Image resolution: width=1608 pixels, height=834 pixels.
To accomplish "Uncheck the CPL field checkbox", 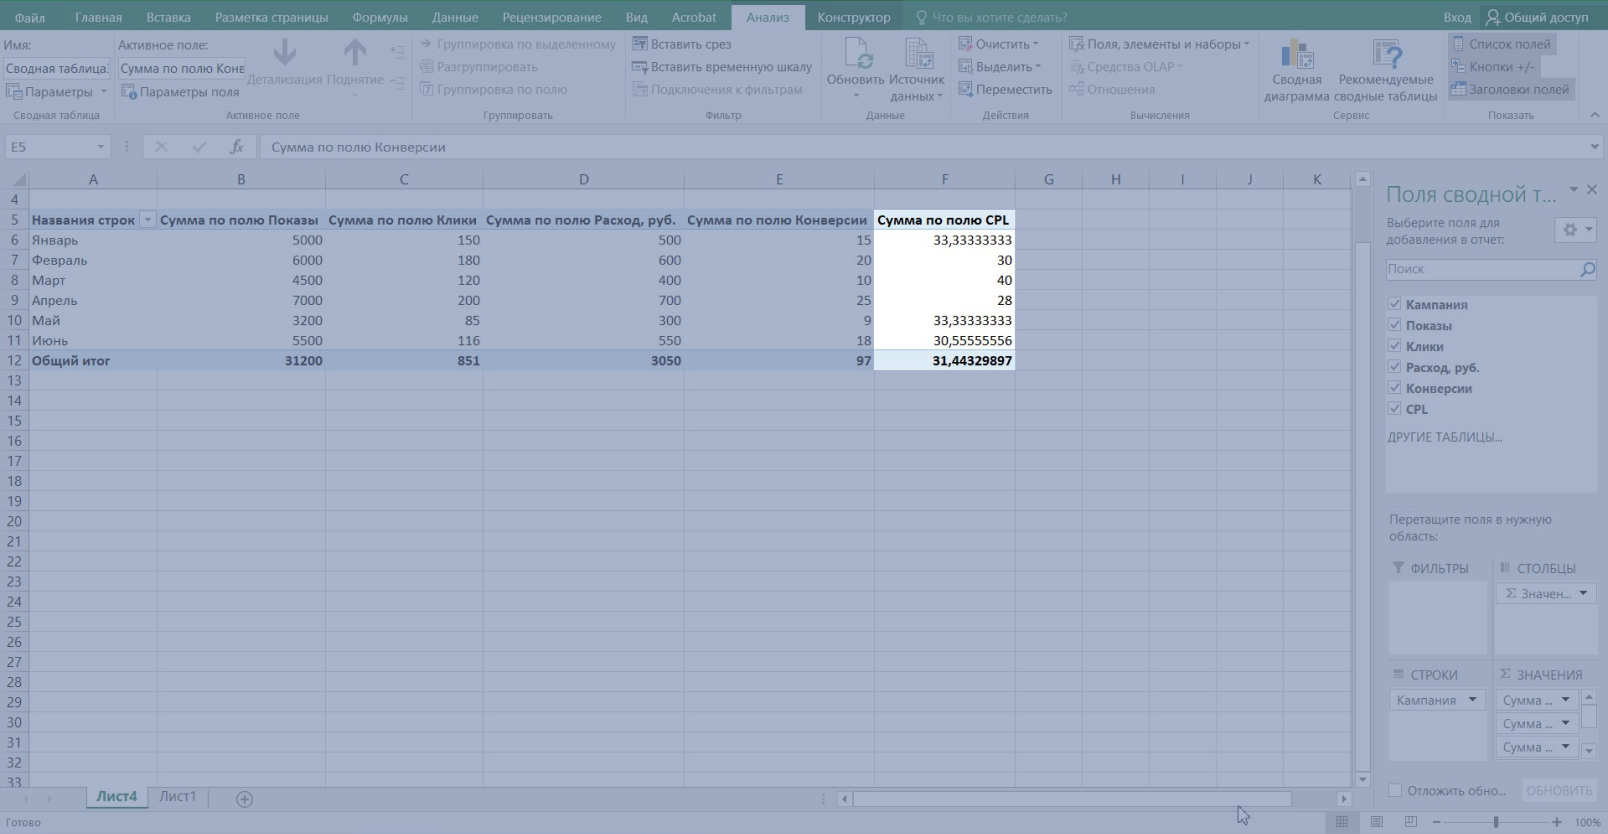I will coord(1395,409).
